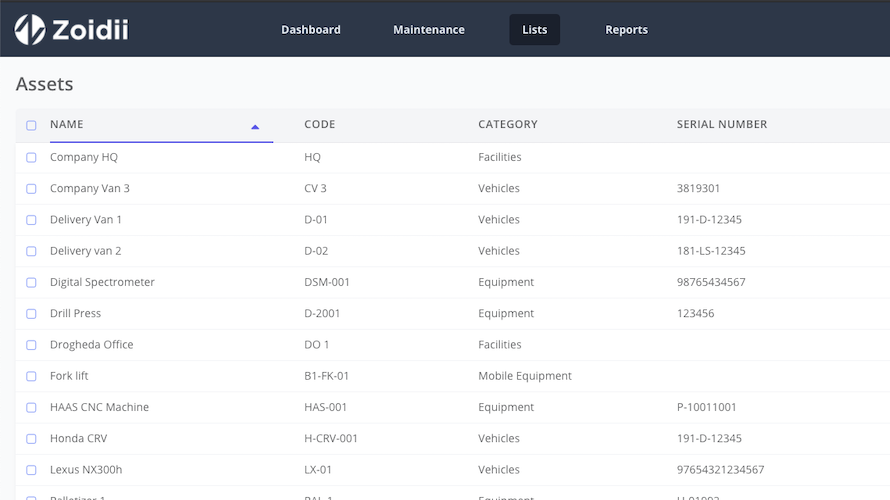Check the Digital Spectrometer row checkbox
This screenshot has width=890, height=500.
pos(31,282)
